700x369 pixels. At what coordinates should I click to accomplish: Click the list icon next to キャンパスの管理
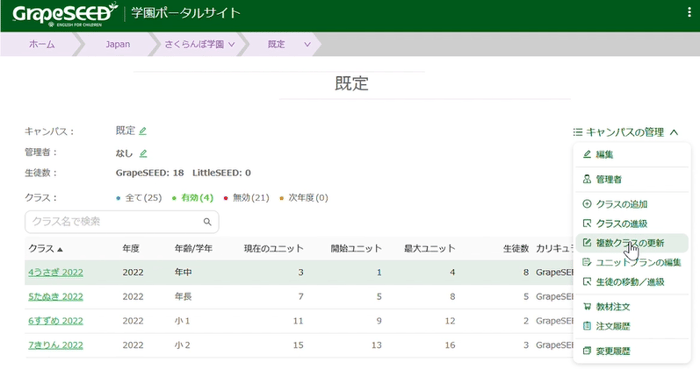578,132
